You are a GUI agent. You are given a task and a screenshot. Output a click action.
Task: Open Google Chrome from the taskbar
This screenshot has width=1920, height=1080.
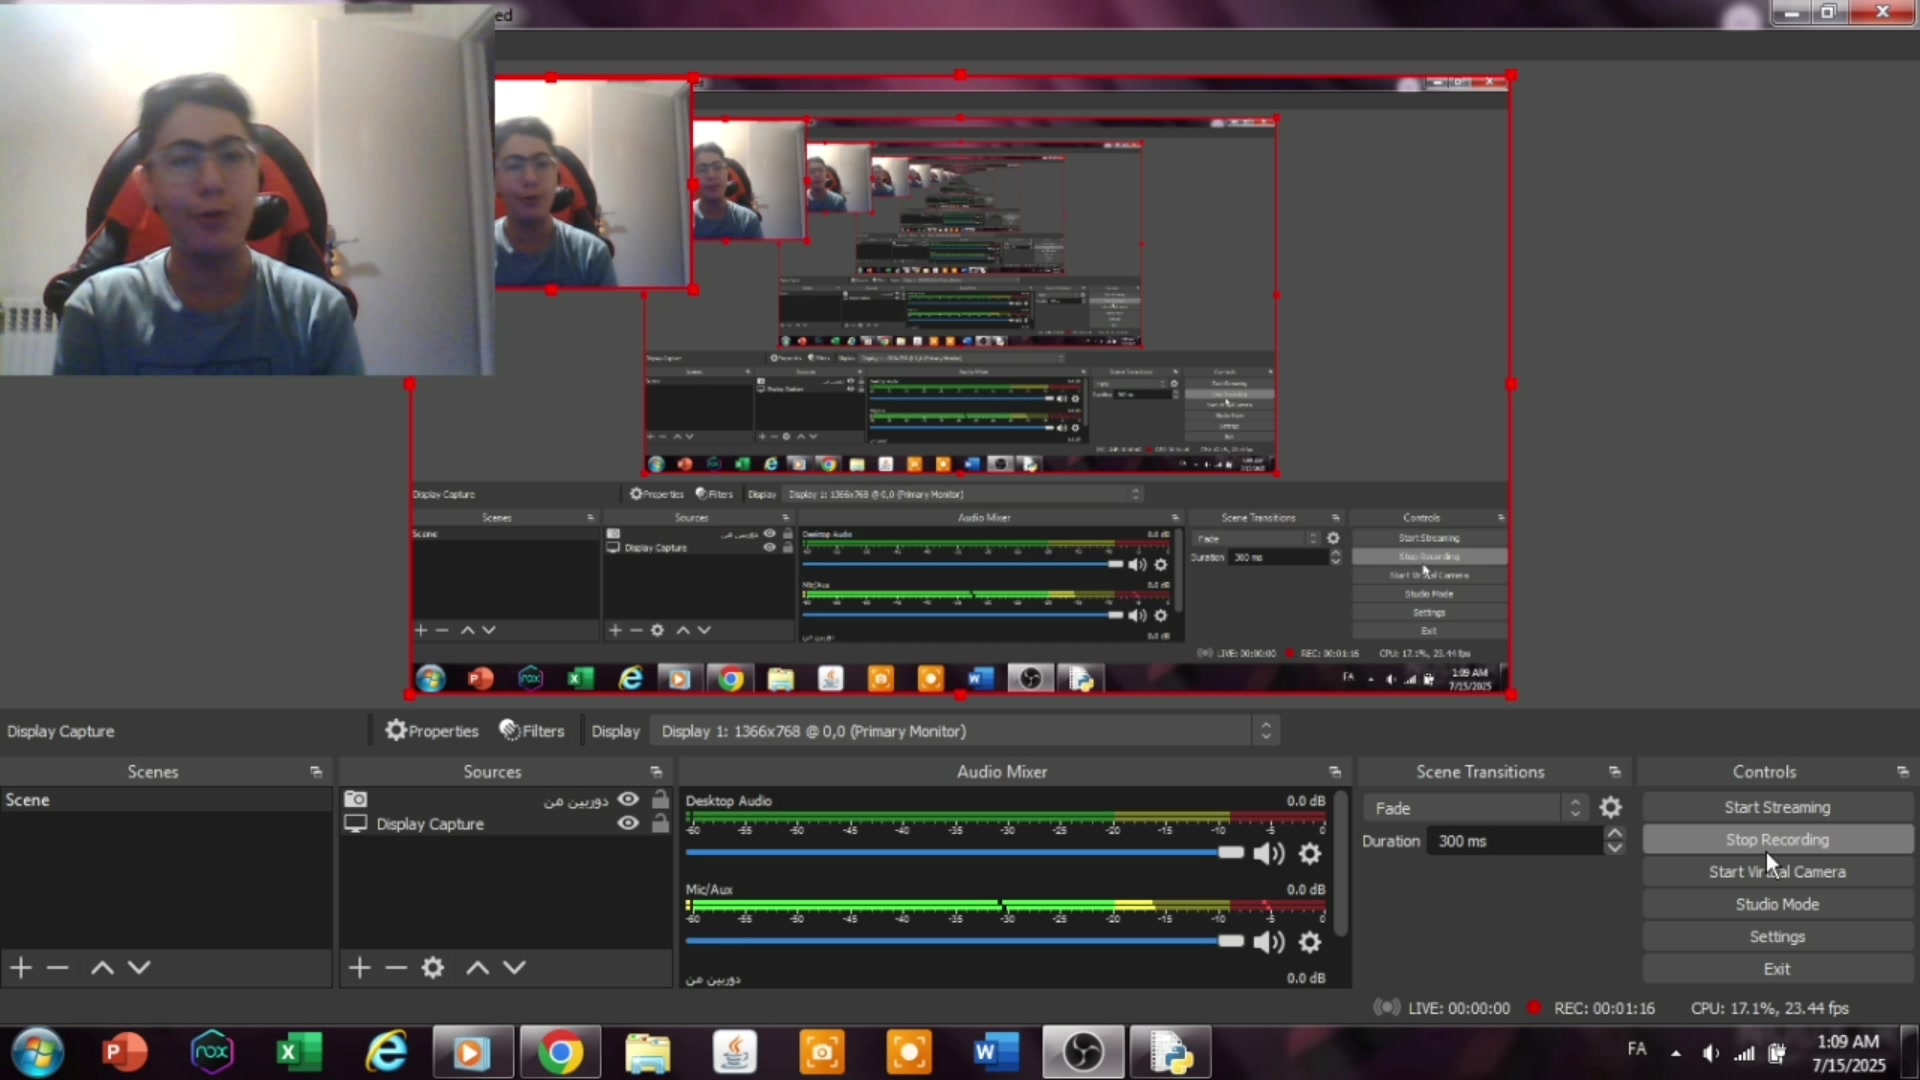(x=560, y=1052)
